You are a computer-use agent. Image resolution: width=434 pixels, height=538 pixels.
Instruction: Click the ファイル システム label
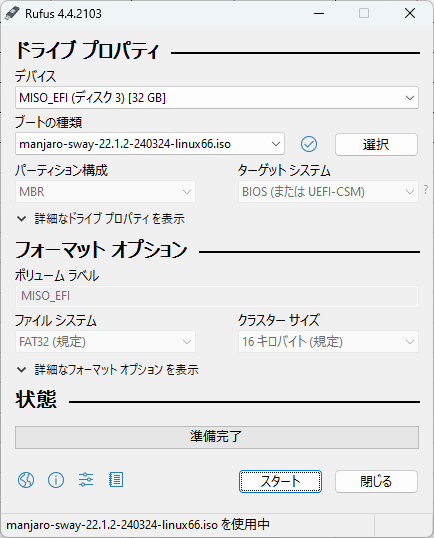(x=56, y=320)
